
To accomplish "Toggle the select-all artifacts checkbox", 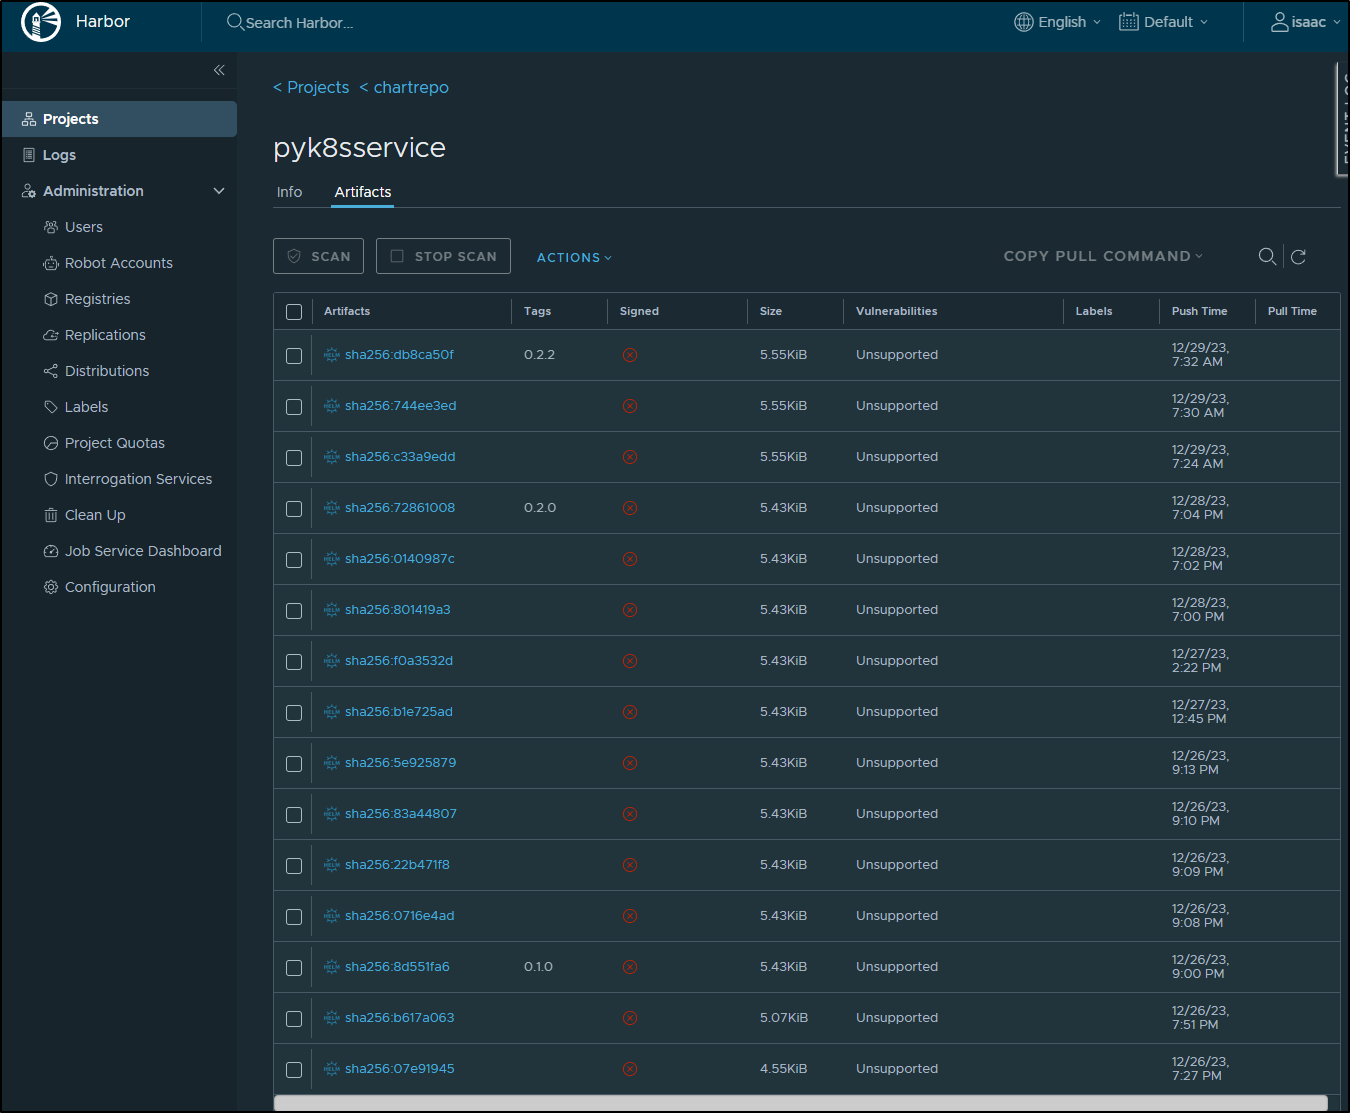I will 294,312.
